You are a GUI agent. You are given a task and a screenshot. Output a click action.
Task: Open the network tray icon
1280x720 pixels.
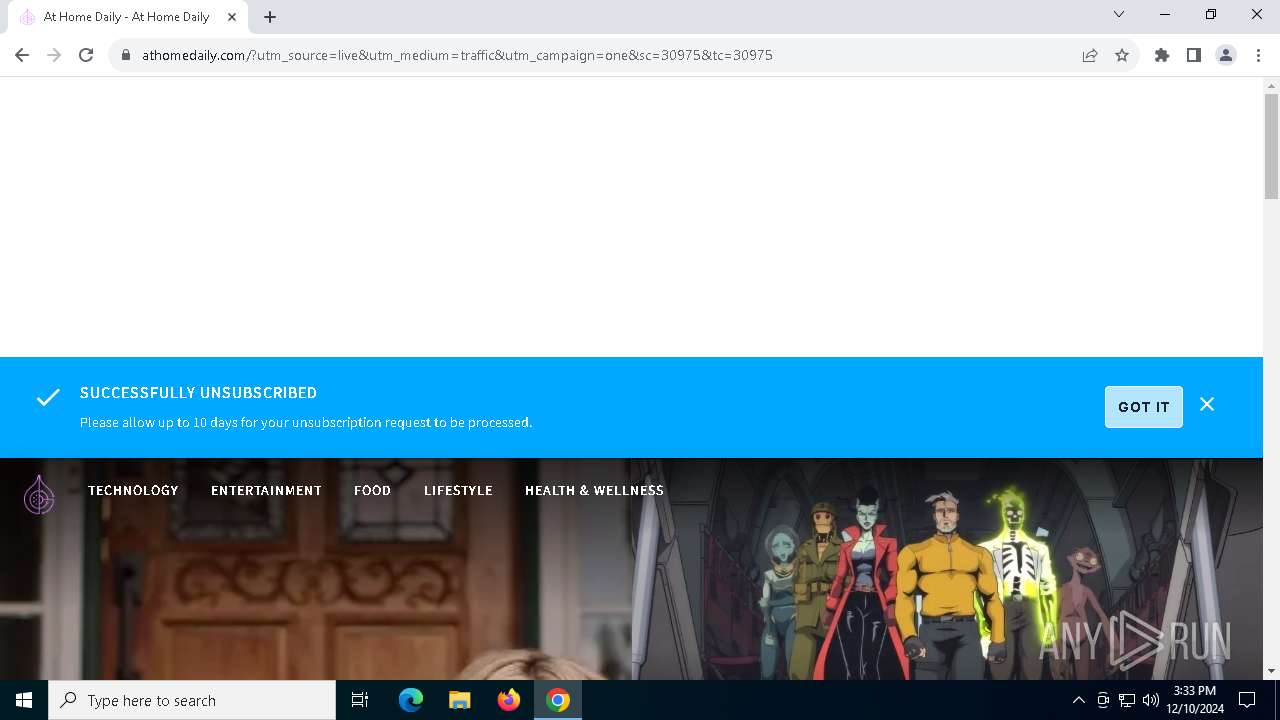pyautogui.click(x=1127, y=700)
